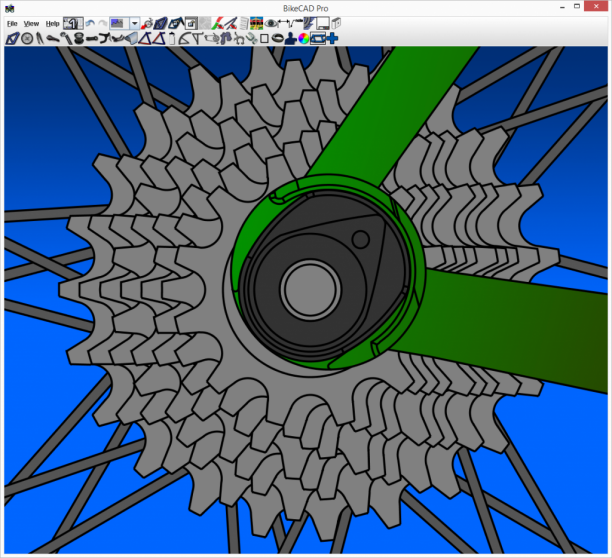The image size is (612, 558).
Task: Select the fork component icon
Action: coord(40,39)
